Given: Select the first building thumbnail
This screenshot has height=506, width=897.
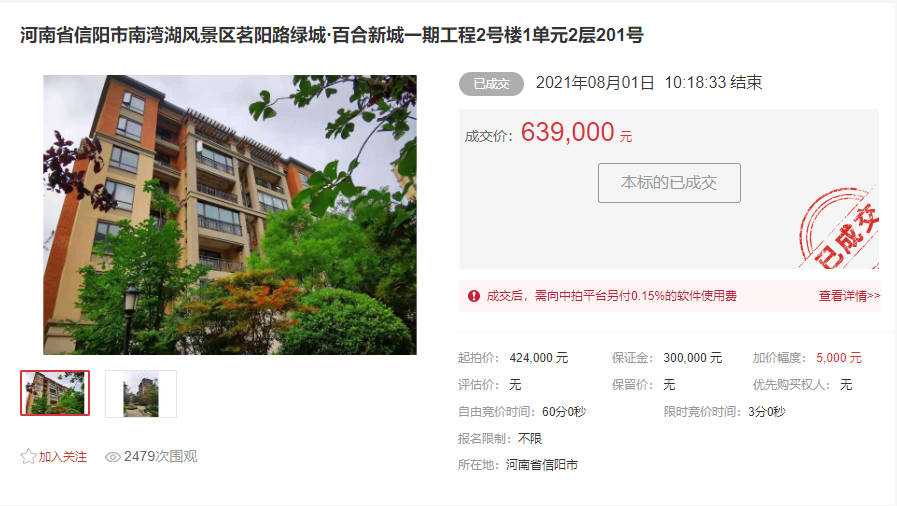Looking at the screenshot, I should [55, 393].
